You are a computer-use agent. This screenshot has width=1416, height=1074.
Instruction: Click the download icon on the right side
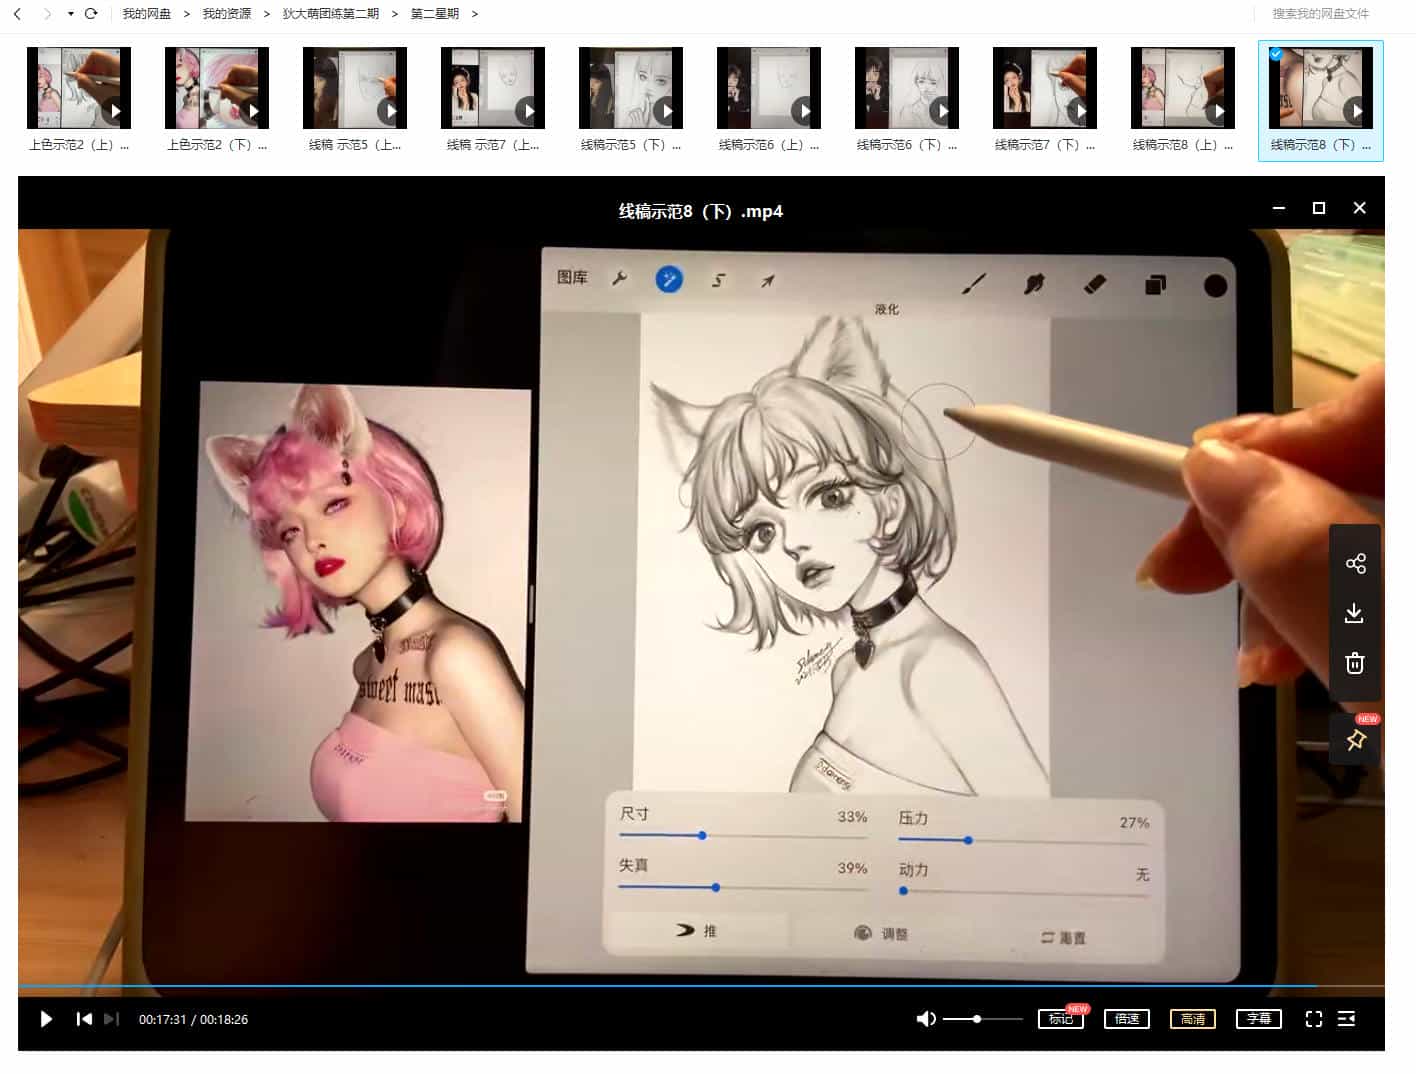pos(1355,612)
